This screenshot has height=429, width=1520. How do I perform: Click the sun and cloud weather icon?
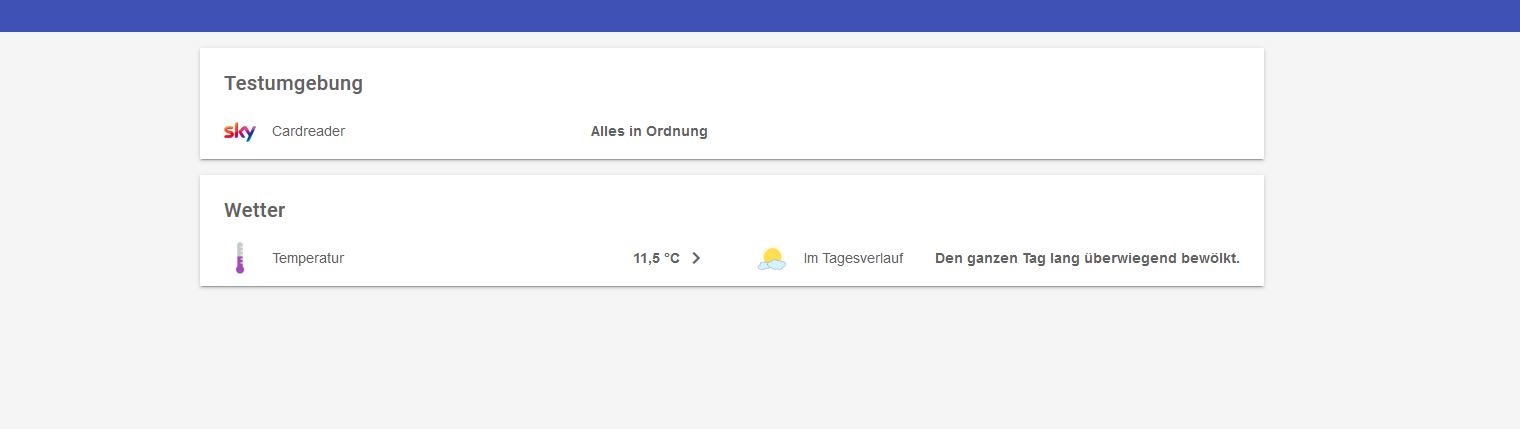(x=771, y=259)
